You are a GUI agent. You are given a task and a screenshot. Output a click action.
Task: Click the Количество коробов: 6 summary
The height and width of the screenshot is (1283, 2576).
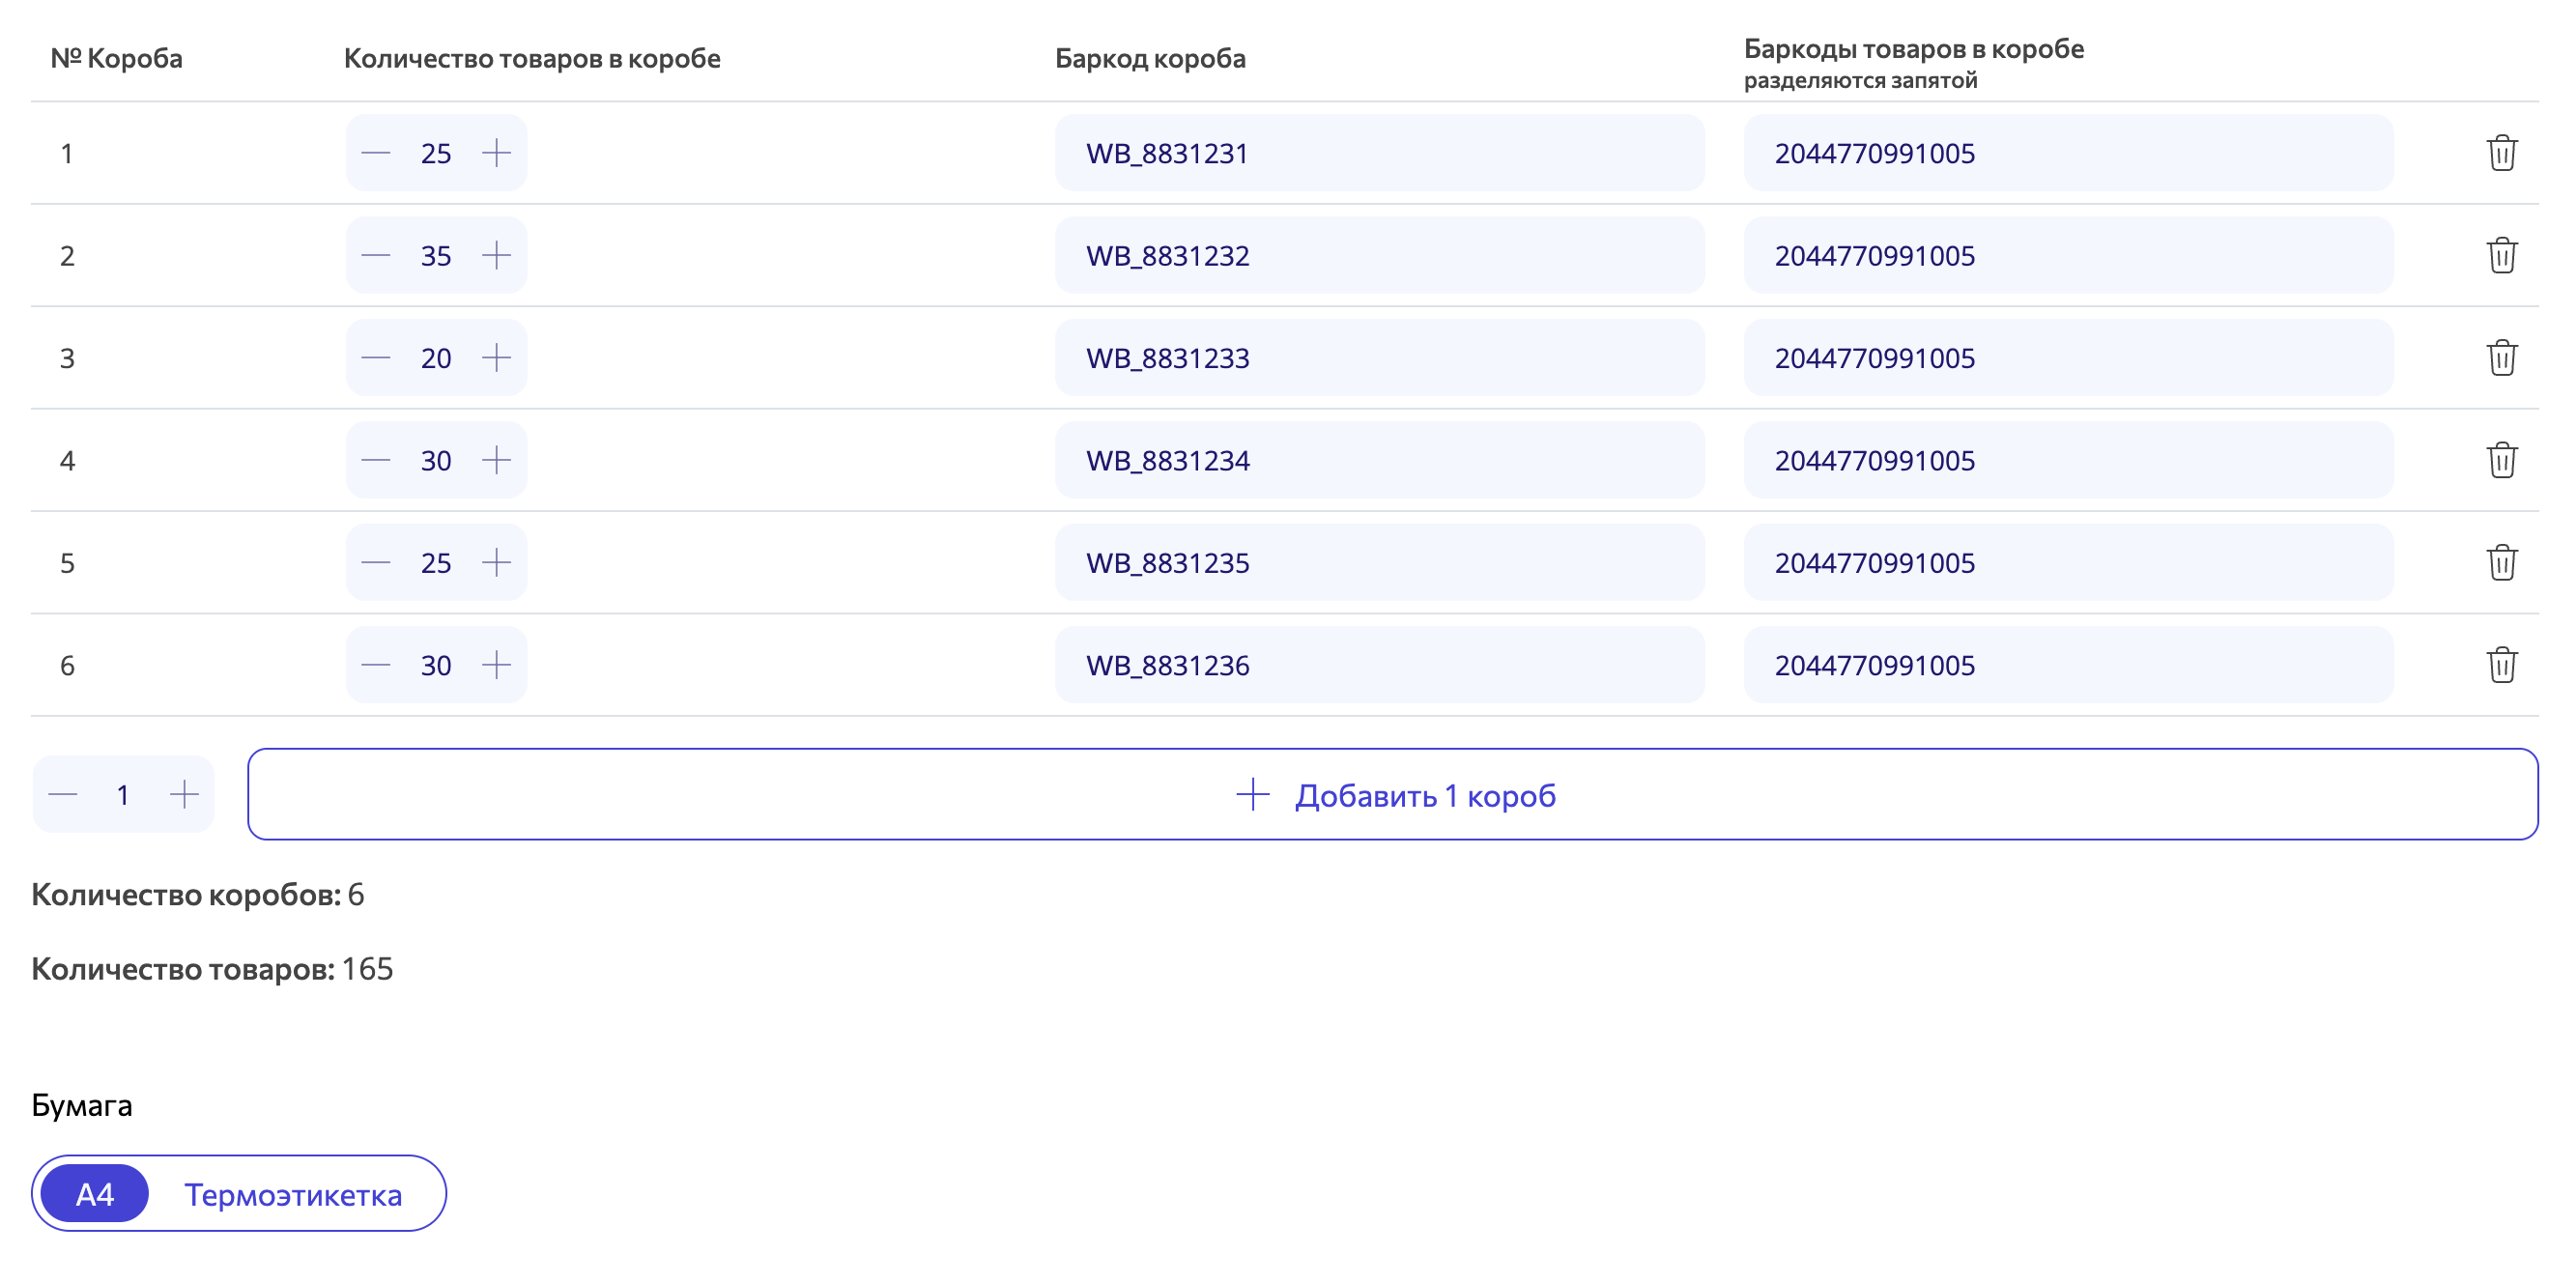pyautogui.click(x=198, y=894)
